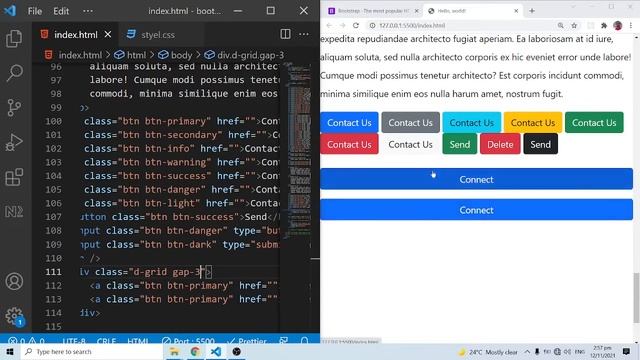Open the Search view in VS Code
Image resolution: width=640 pixels, height=360 pixels.
(x=14, y=73)
